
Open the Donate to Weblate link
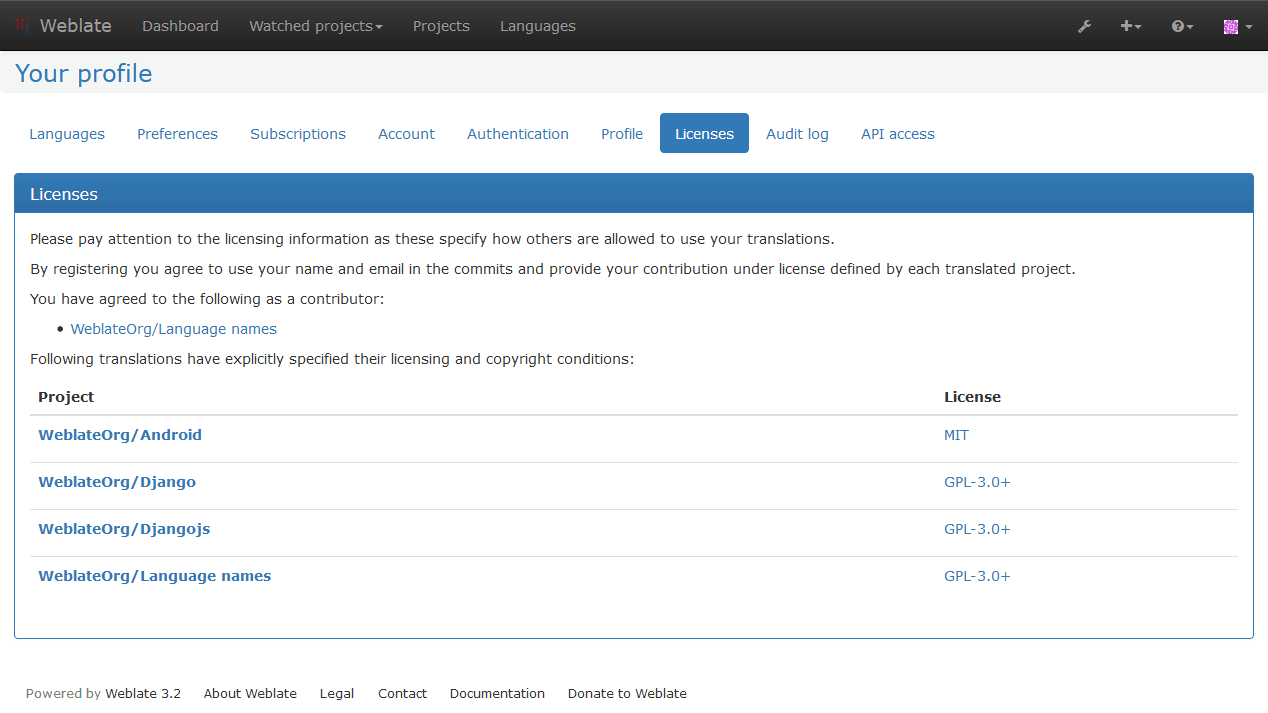(x=627, y=694)
